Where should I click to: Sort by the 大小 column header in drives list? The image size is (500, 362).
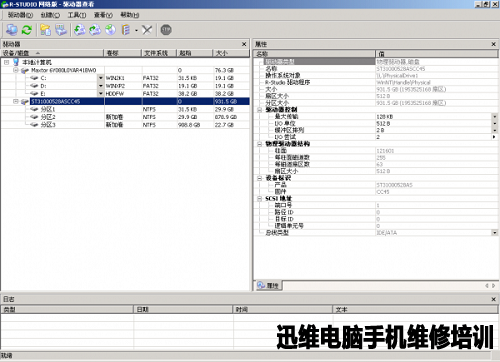[x=231, y=53]
